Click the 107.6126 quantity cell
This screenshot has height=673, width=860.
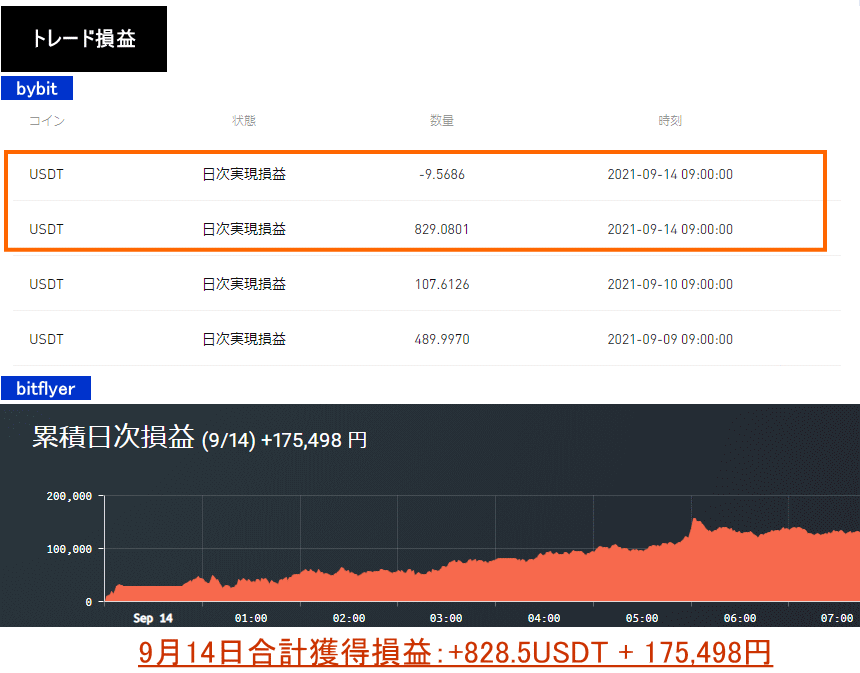point(442,284)
